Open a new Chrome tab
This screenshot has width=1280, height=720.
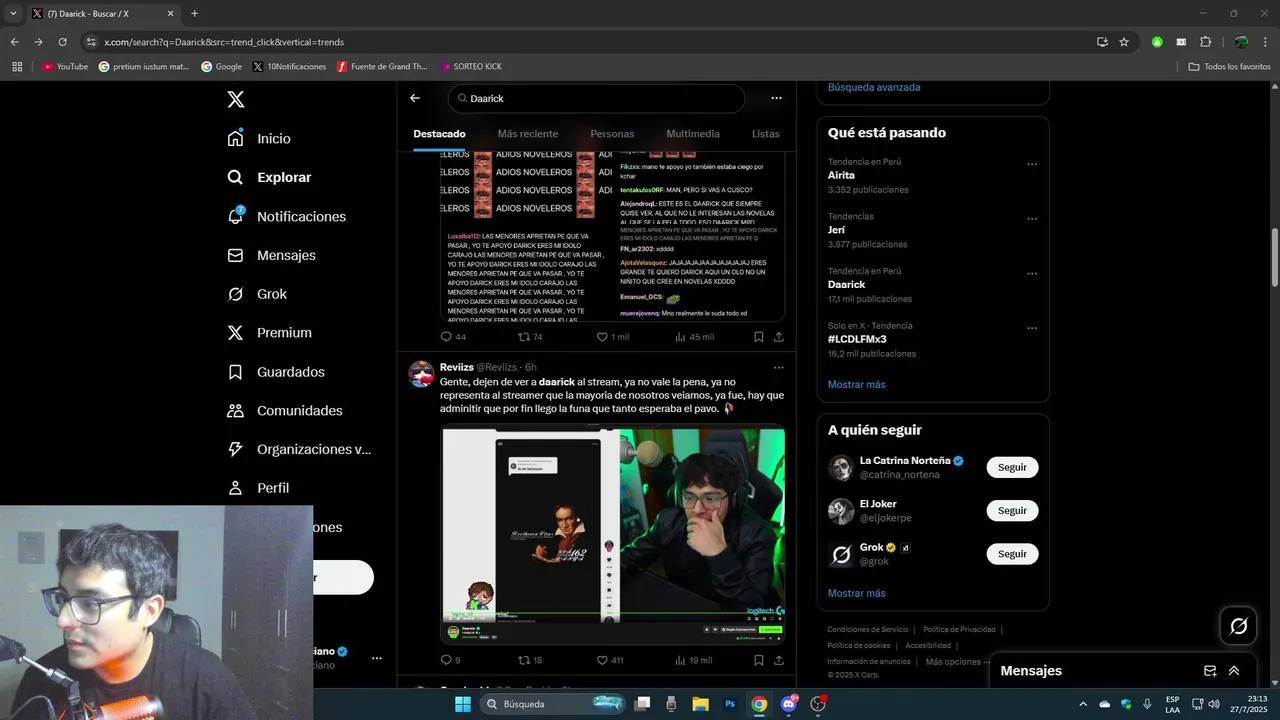194,14
